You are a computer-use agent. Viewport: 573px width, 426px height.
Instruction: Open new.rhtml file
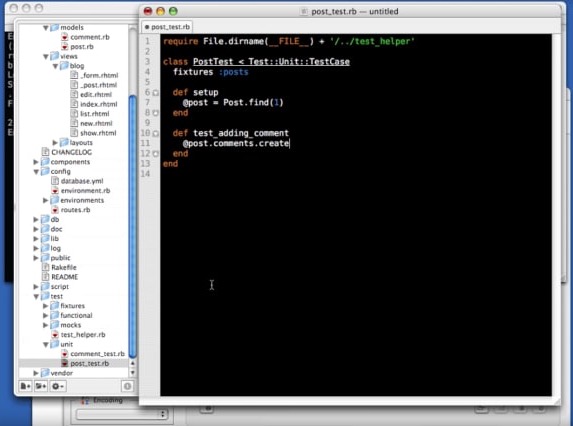pos(96,123)
